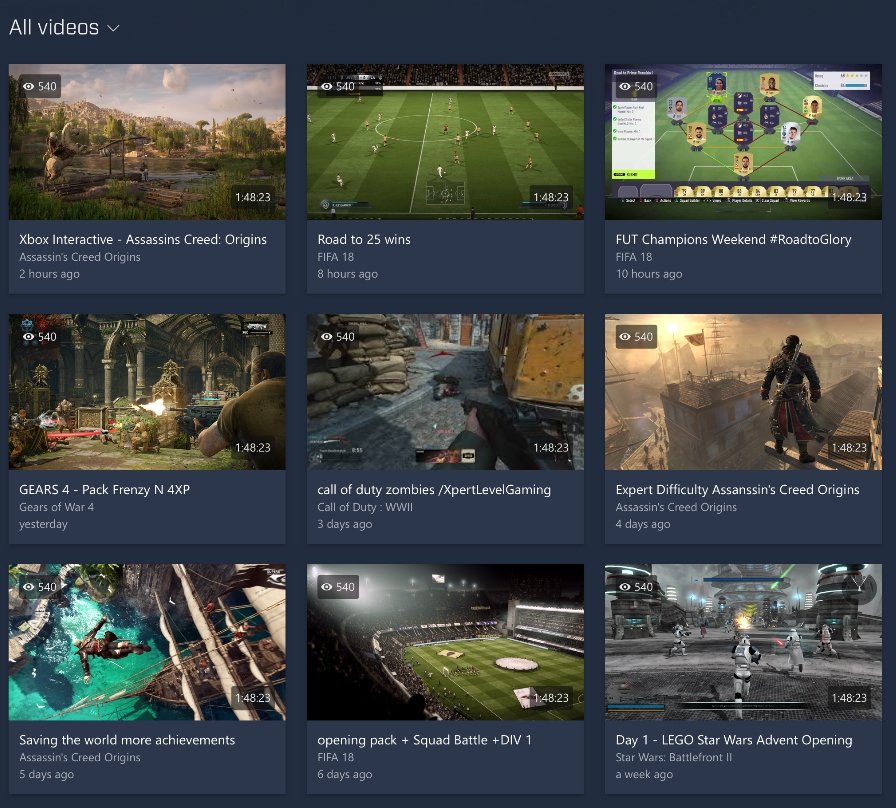Click 1:48:23 duration badge on Road to 25 wins

click(551, 197)
